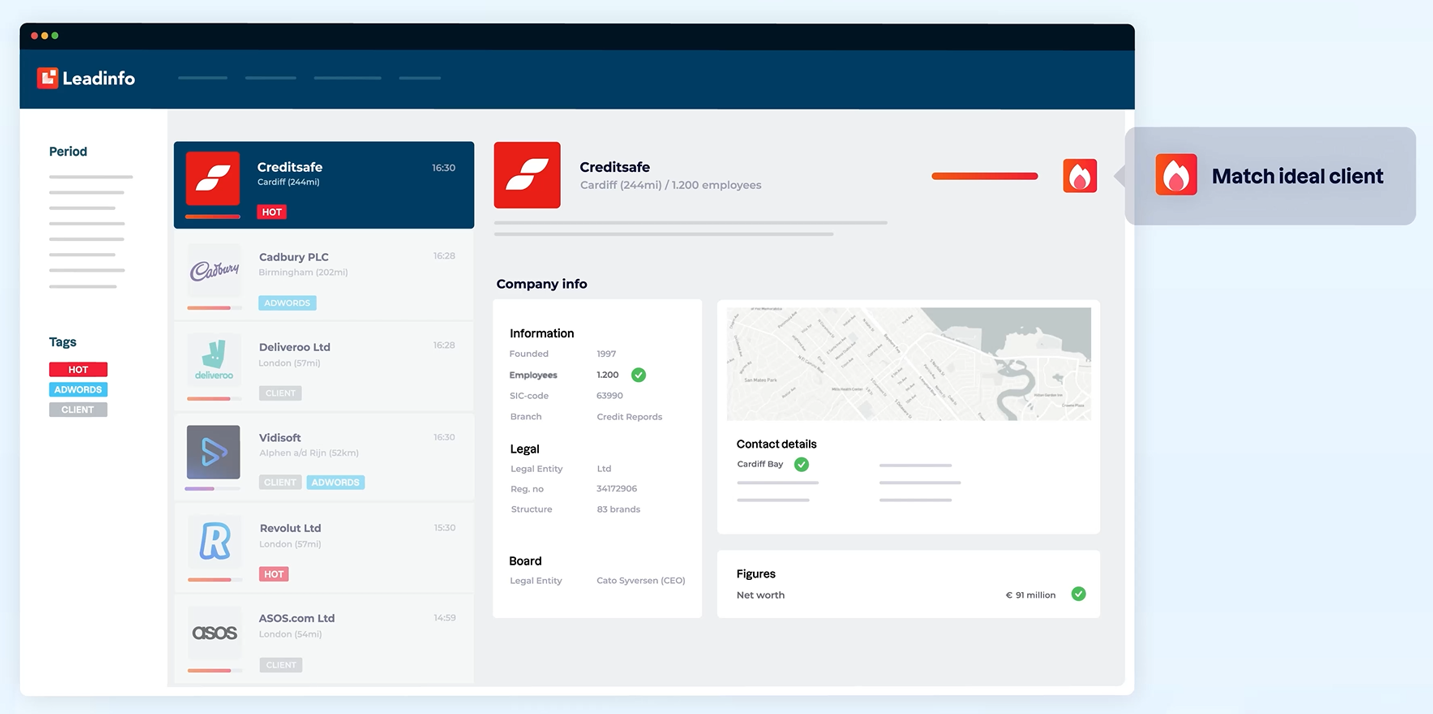The image size is (1433, 714).
Task: Open the Cadbury PLC lead entry
Action: pyautogui.click(x=324, y=277)
